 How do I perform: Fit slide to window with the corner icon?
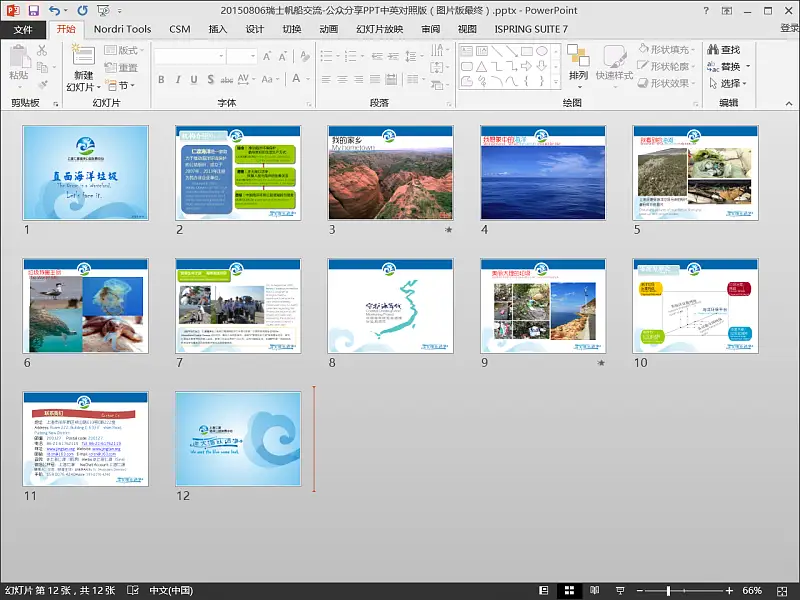pos(782,591)
